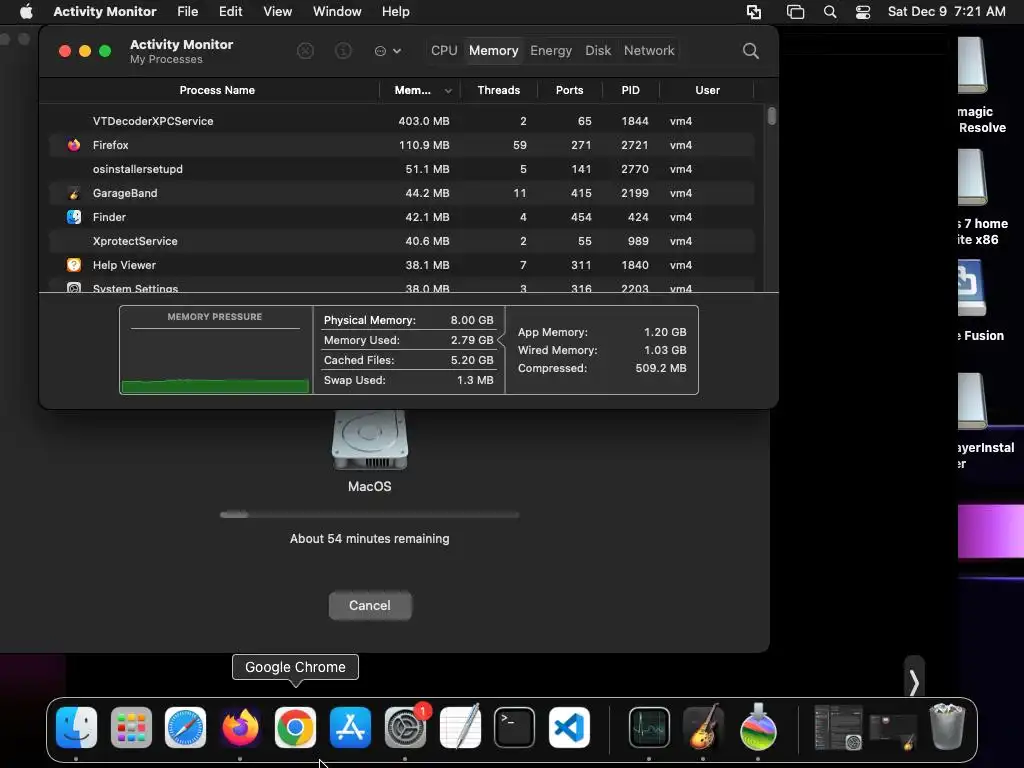Image resolution: width=1024 pixels, height=768 pixels.
Task: Click the process list vertical scrollbar
Action: pos(772,116)
